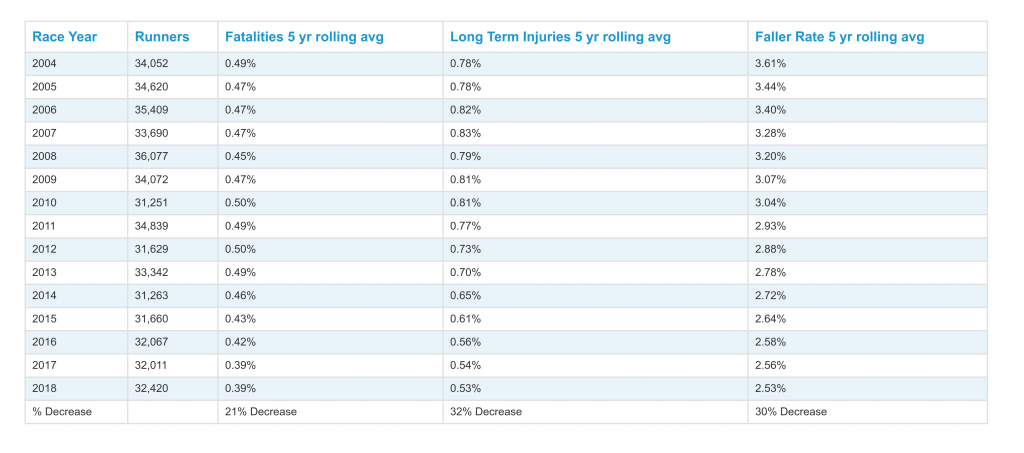Select the 32,420 runners cell
1024x453 pixels.
pyautogui.click(x=151, y=388)
